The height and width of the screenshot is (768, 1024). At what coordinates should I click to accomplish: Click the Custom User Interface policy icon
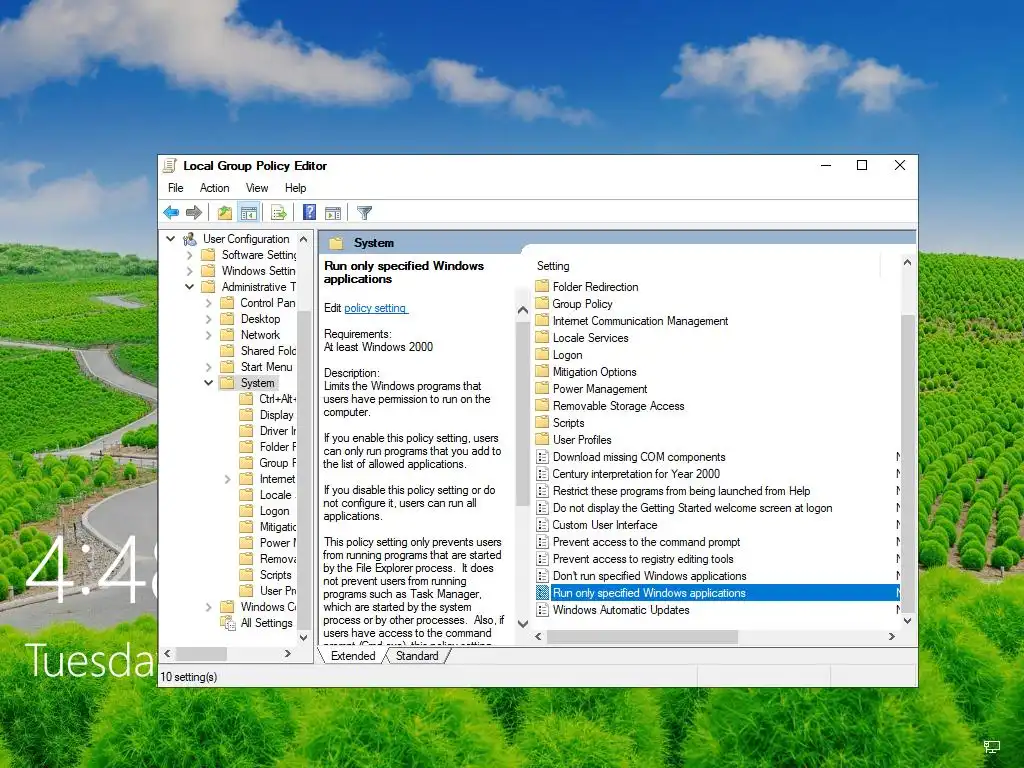click(542, 524)
